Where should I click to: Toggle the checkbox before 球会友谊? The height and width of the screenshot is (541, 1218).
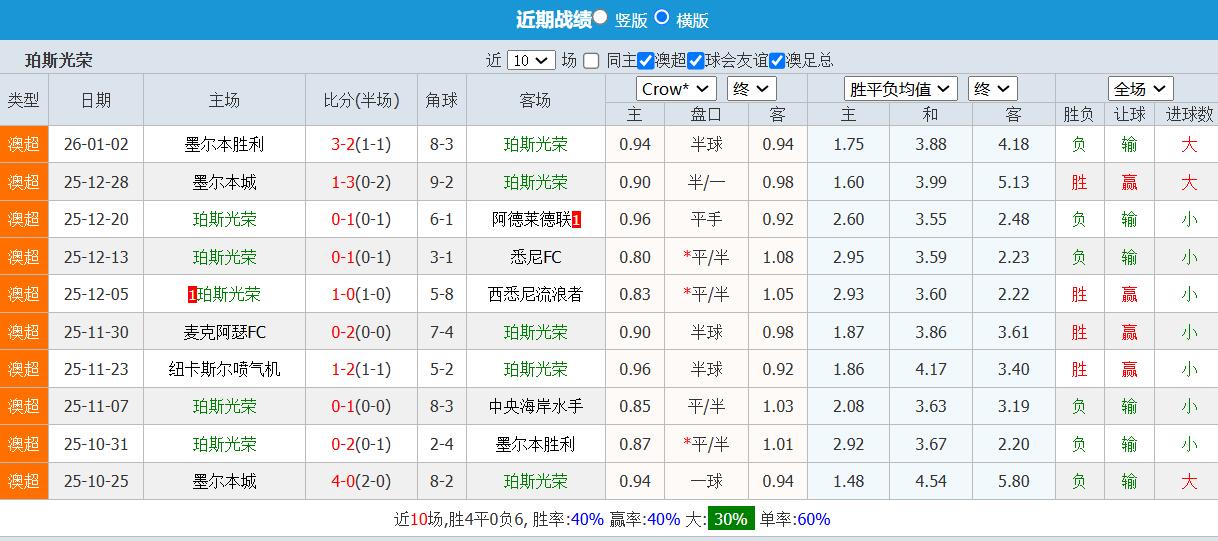pos(697,60)
